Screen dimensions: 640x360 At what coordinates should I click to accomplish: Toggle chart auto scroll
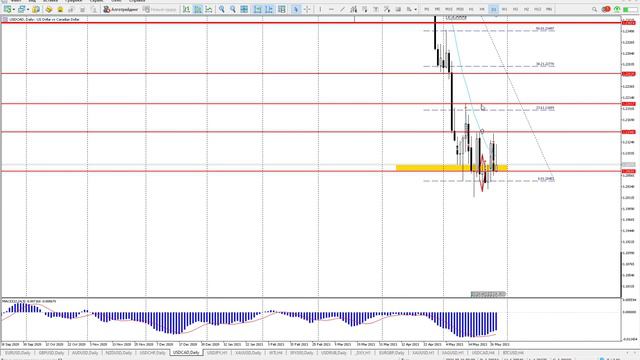click(x=258, y=9)
